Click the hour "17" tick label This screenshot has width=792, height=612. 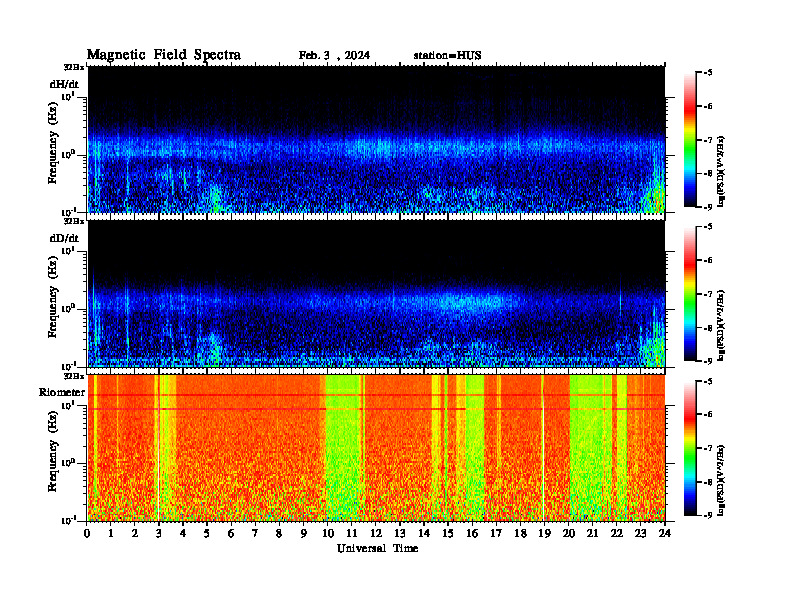pyautogui.click(x=496, y=534)
